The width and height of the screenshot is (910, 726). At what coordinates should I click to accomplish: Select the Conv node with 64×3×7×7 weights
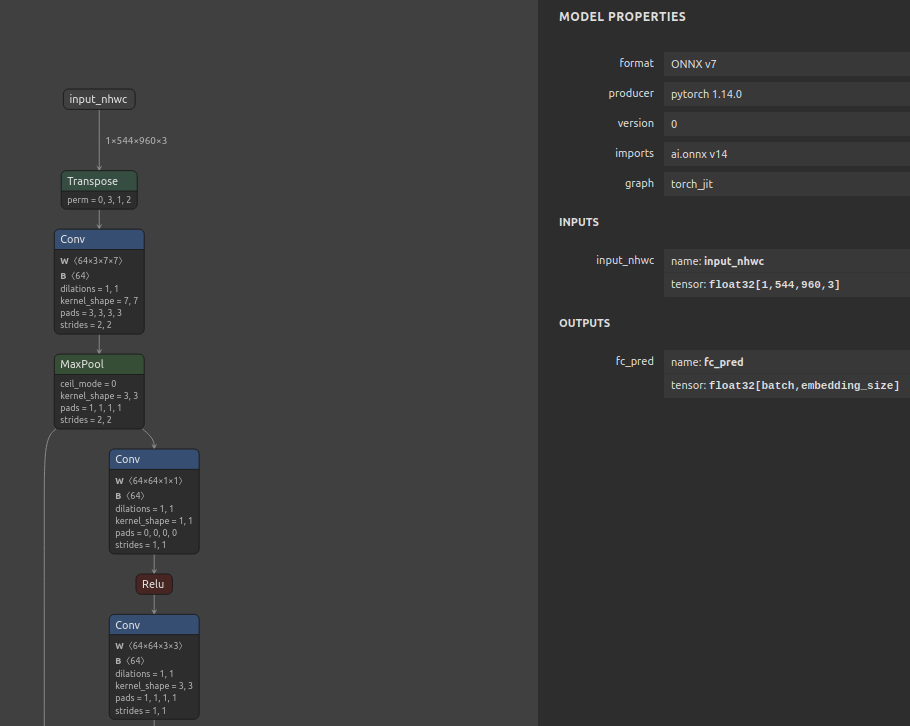pyautogui.click(x=99, y=239)
